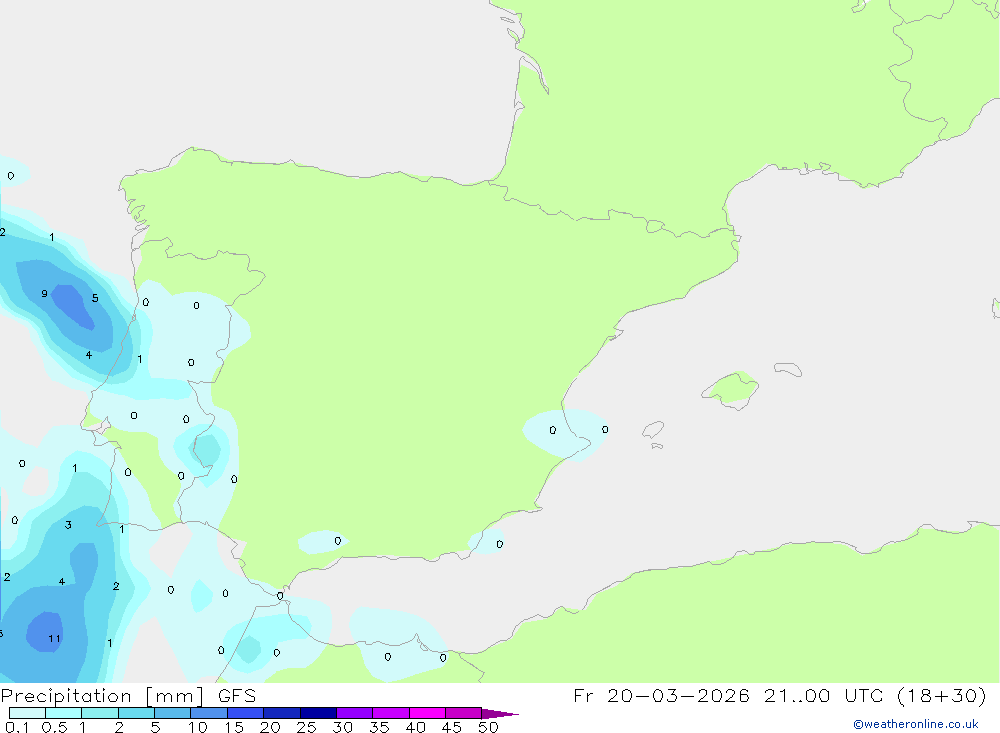Click the 0.5–1 mm legend color swatch

point(63,713)
